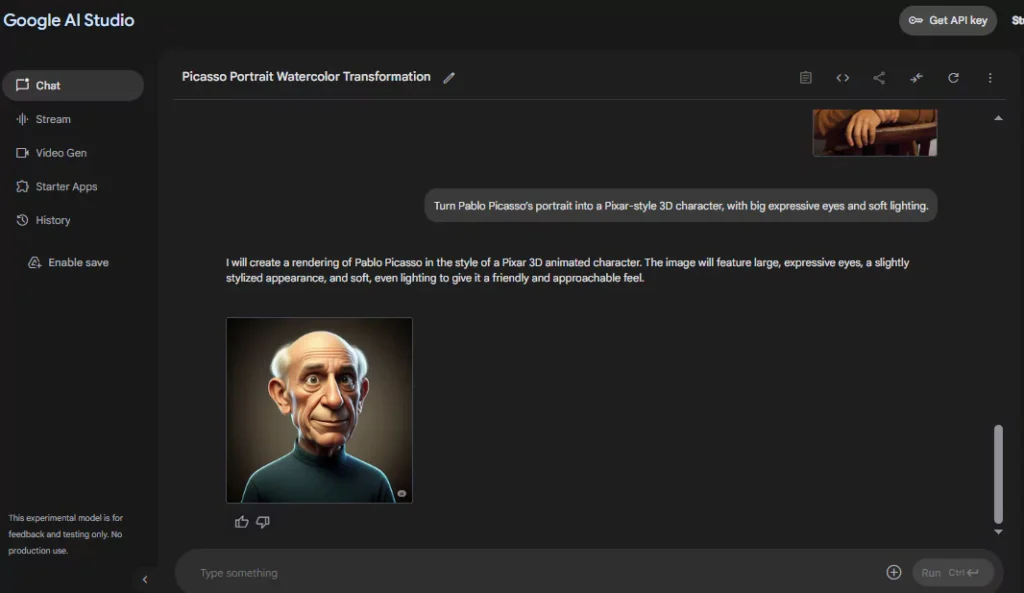Click the Get code icon
1024x593 pixels.
pyautogui.click(x=842, y=78)
